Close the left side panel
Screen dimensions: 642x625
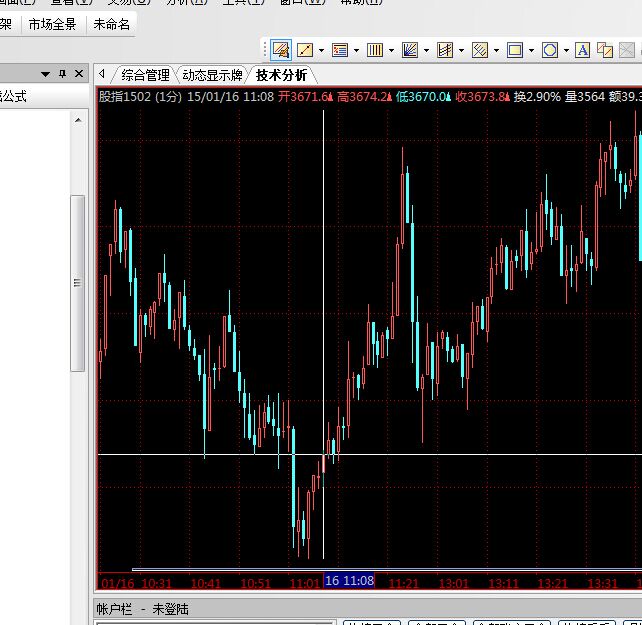click(x=79, y=74)
